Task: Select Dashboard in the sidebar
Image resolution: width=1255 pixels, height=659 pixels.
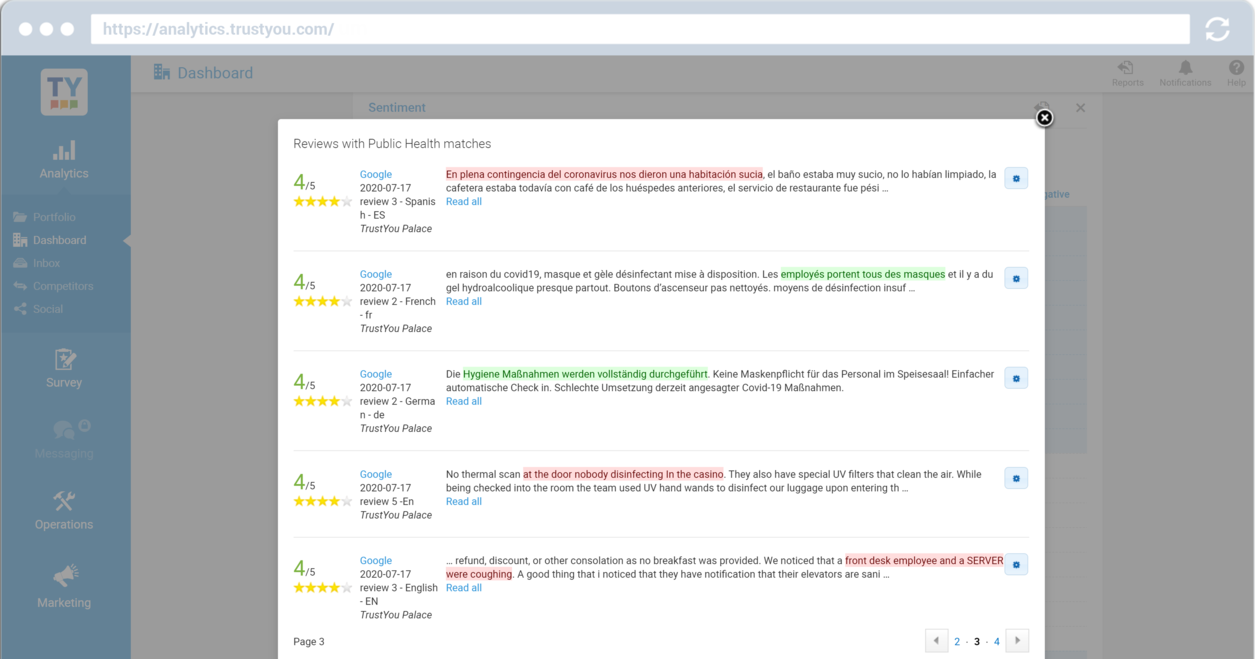Action: 59,240
